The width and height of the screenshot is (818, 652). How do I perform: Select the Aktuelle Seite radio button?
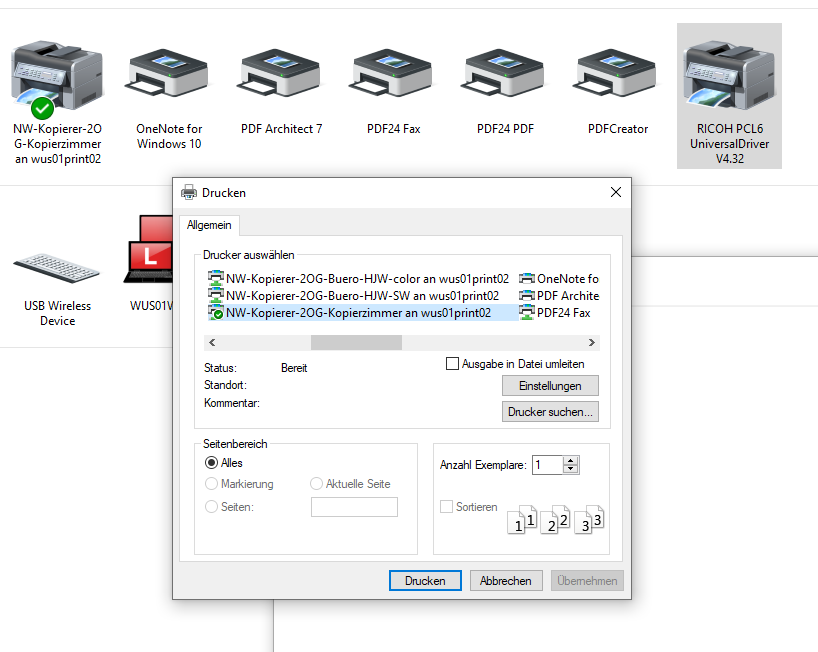point(316,484)
